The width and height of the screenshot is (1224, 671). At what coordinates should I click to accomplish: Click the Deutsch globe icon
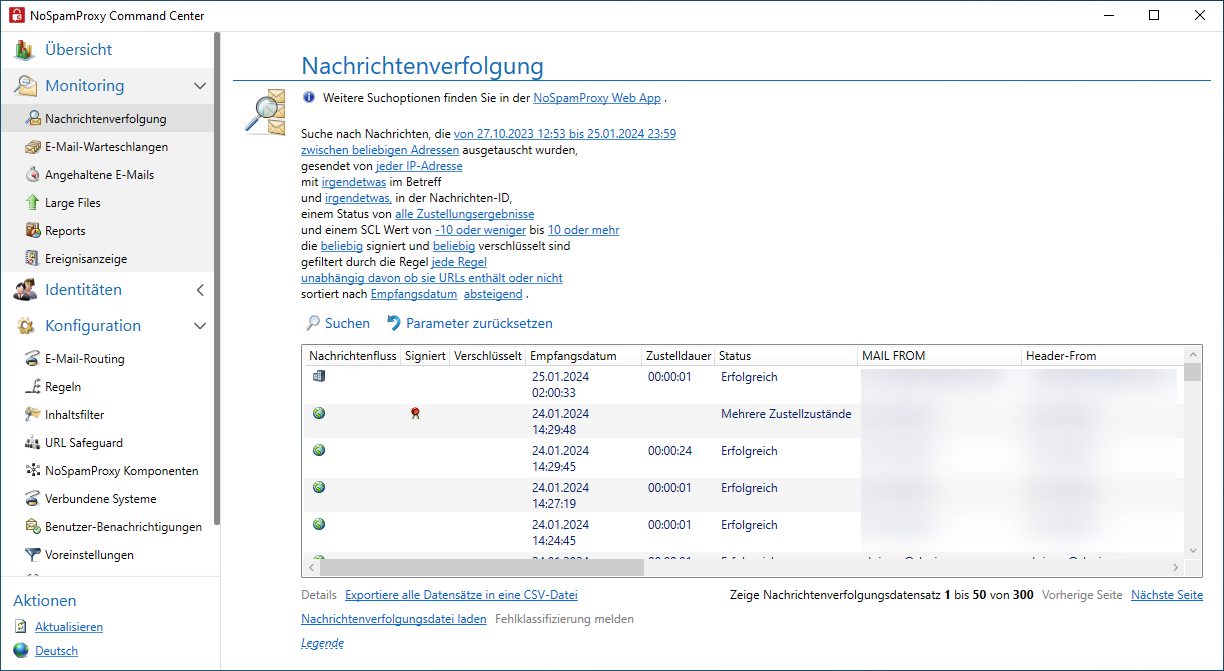[x=21, y=651]
